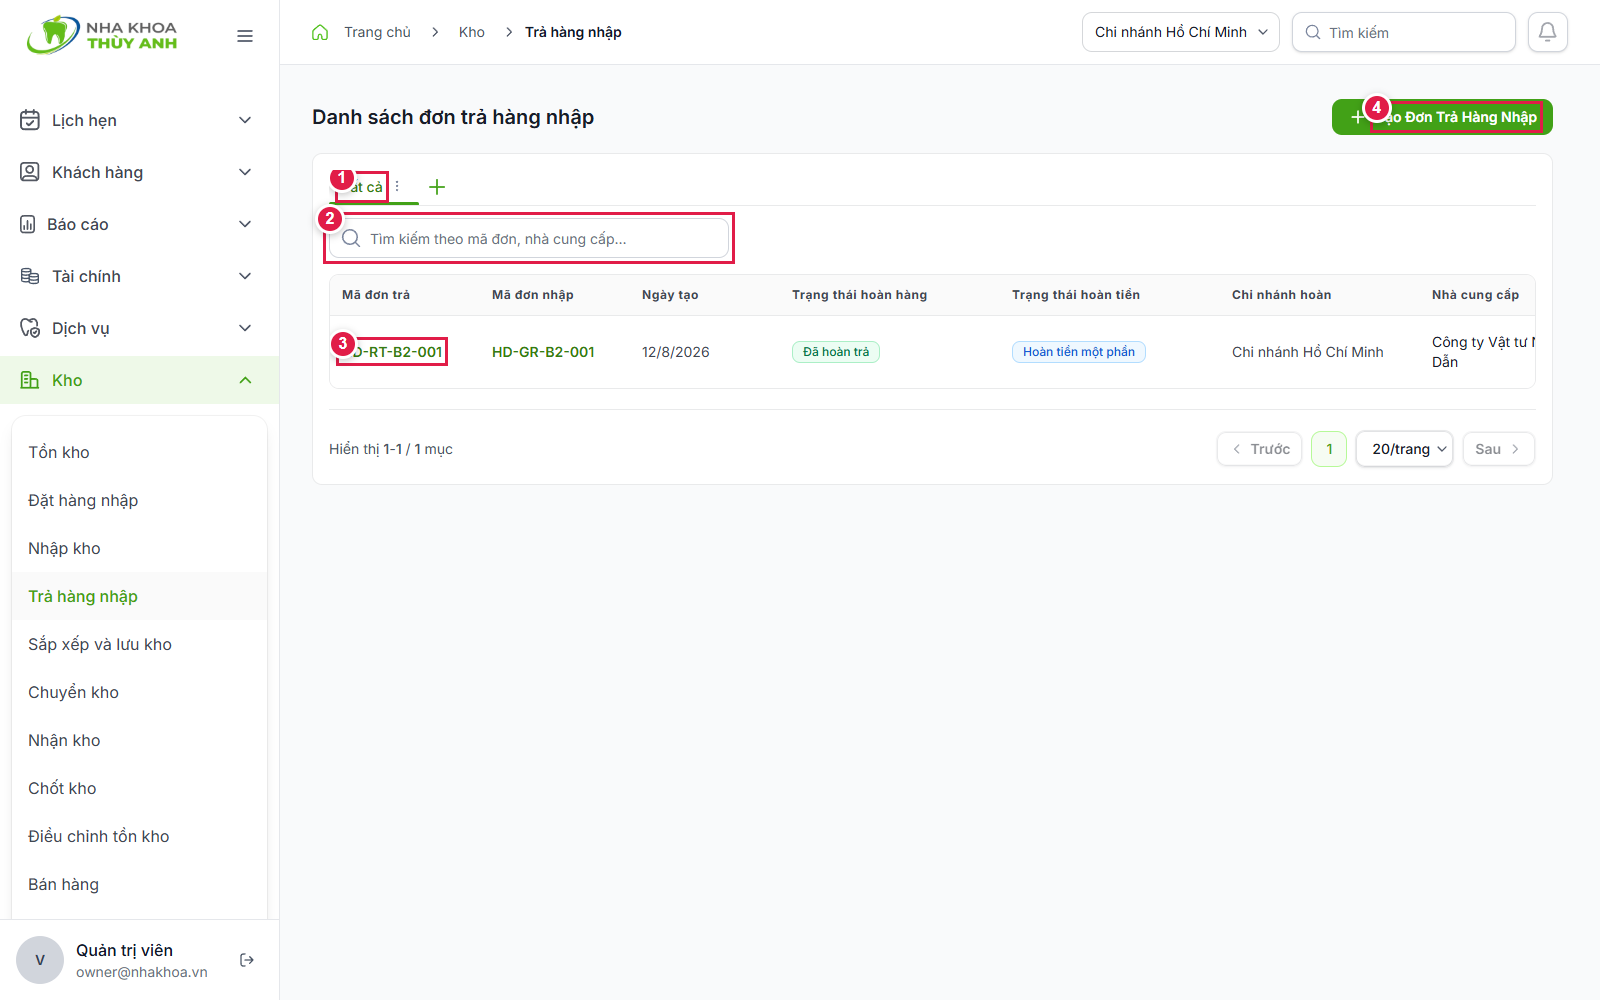
Task: Open Tồn kho in the sidebar
Action: [x=139, y=452]
